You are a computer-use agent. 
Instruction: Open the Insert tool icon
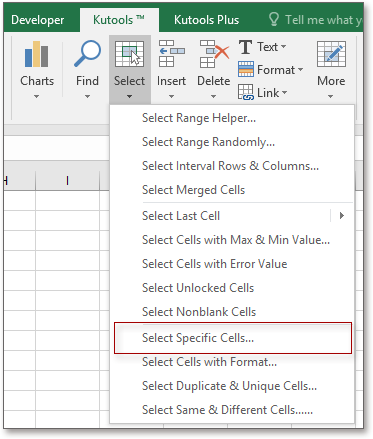tap(171, 54)
